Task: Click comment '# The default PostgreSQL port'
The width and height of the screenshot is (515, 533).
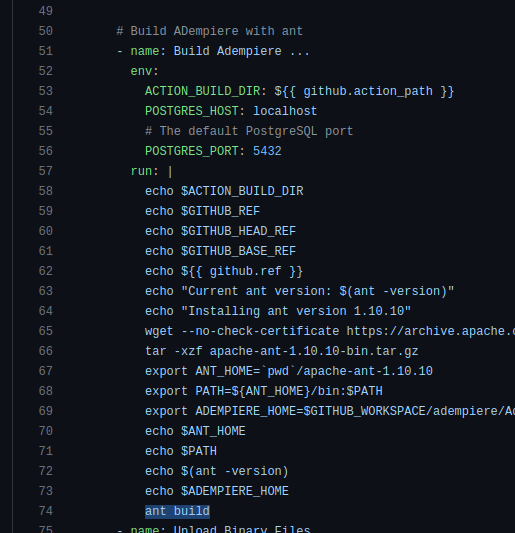Action: [x=249, y=131]
